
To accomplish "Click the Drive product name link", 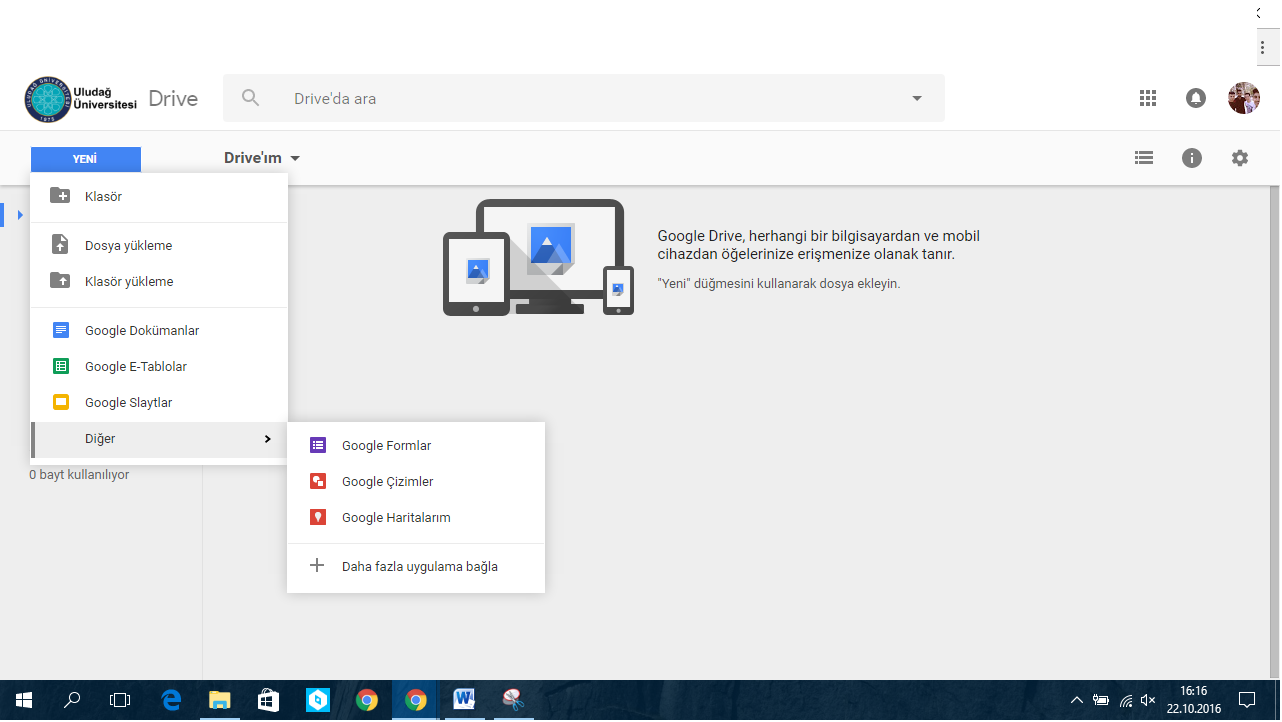I will 173,99.
